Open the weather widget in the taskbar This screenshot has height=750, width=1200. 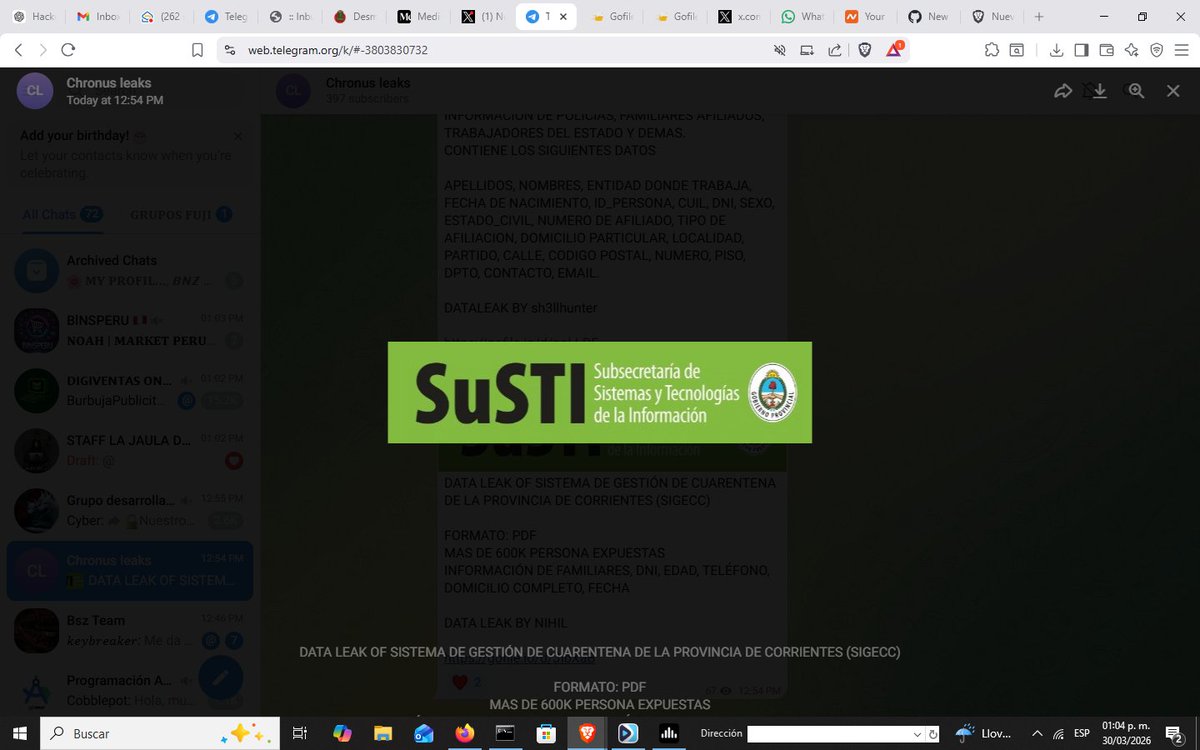[984, 733]
